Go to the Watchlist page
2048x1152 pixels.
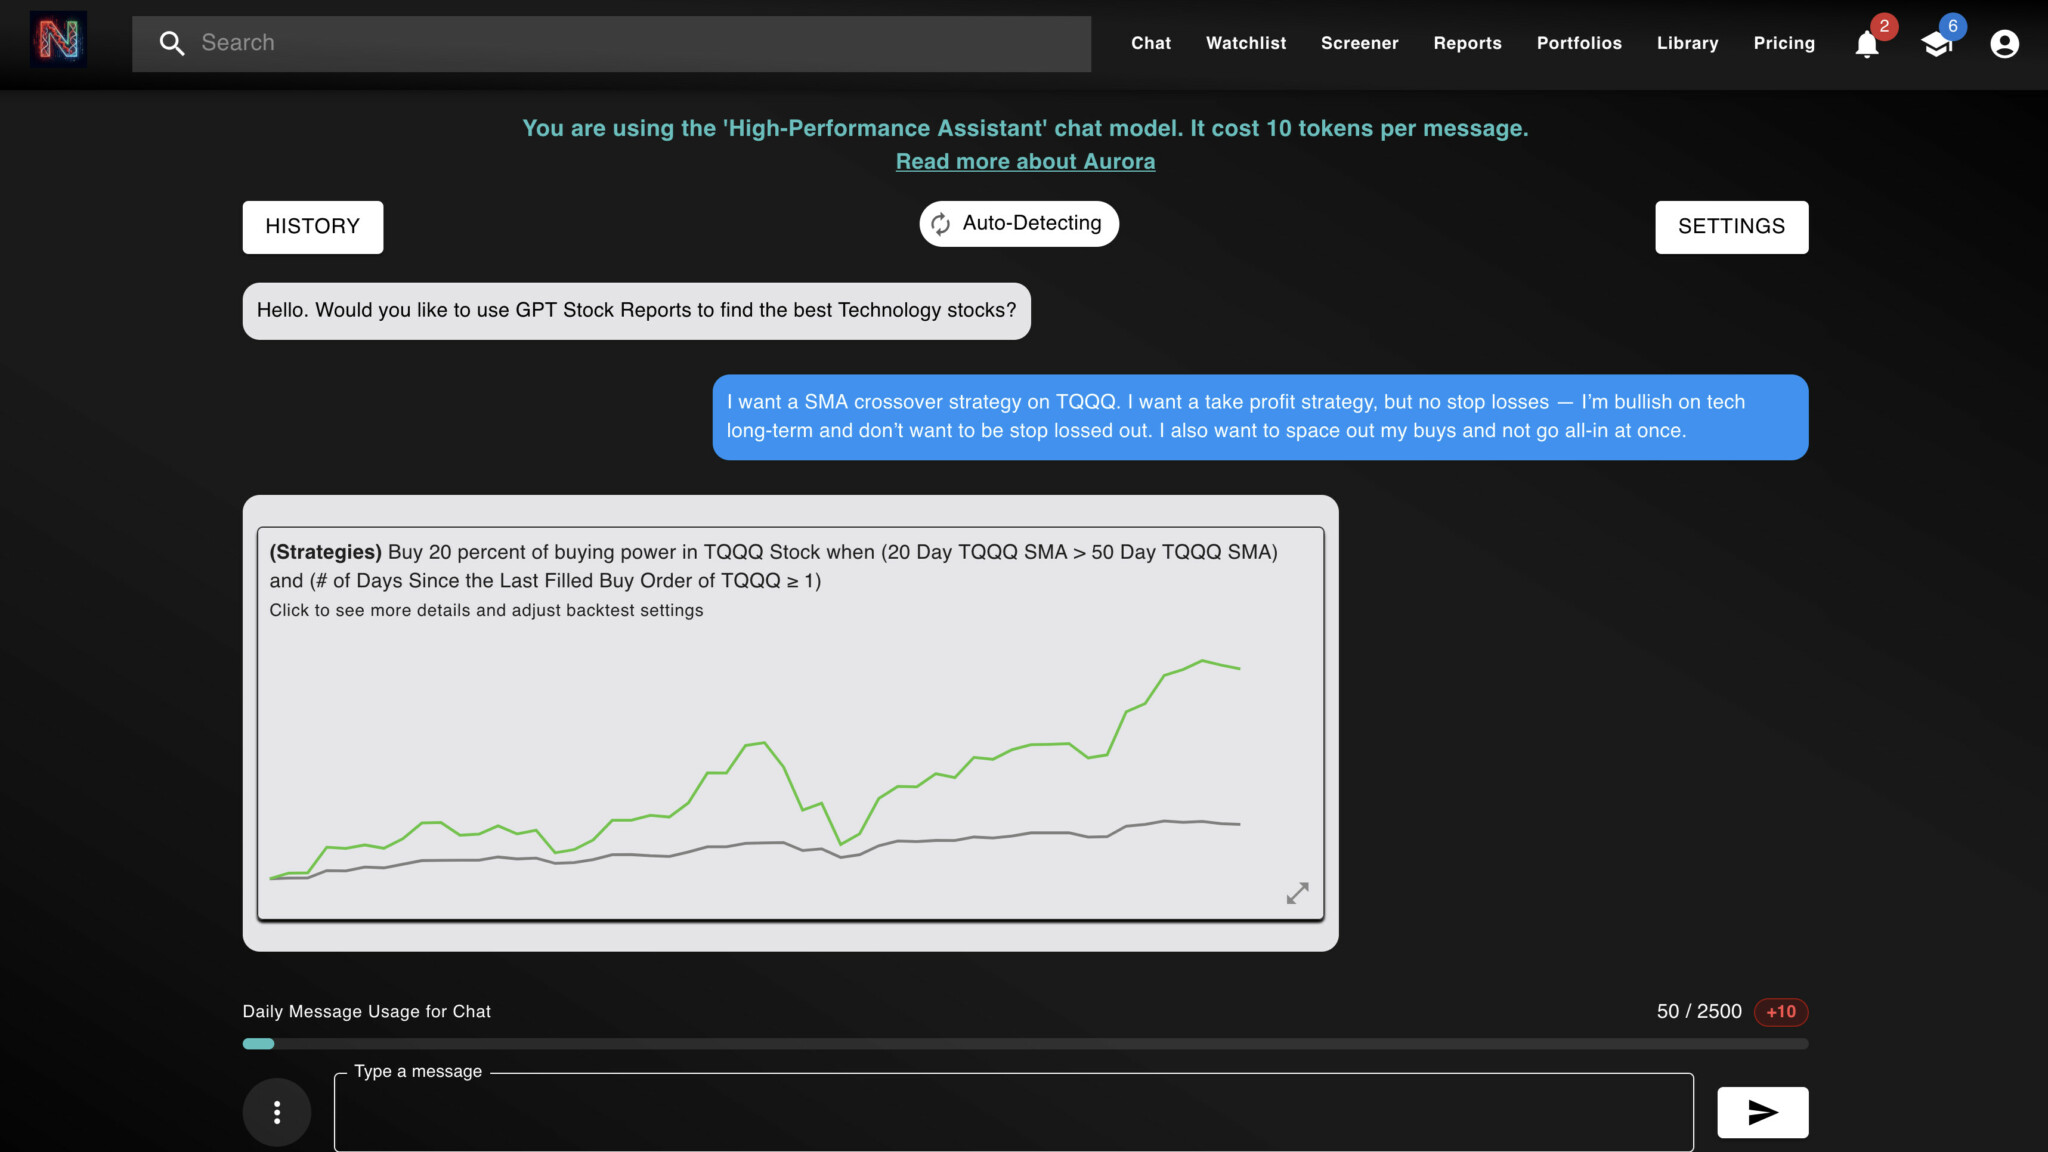(1245, 43)
